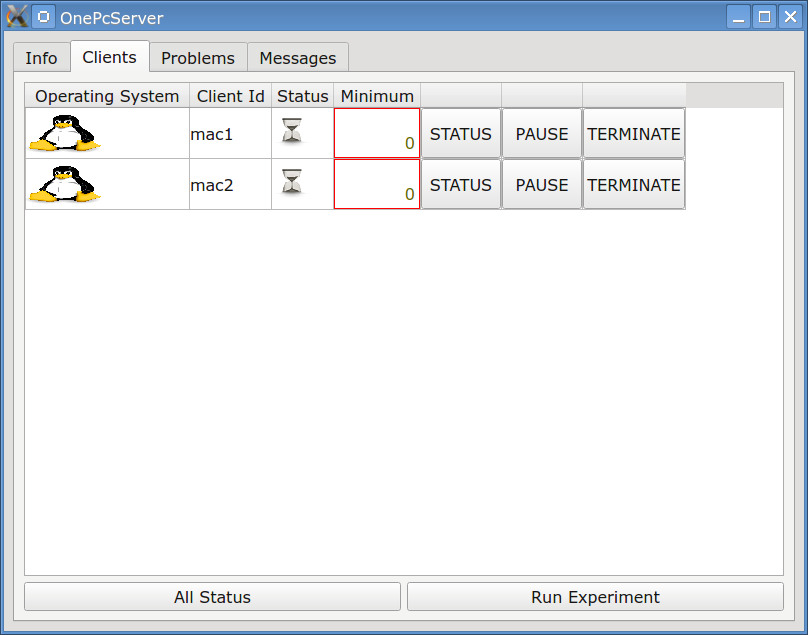Click the Linux penguin icon for mac2
Image resolution: width=808 pixels, height=635 pixels.
pos(63,184)
